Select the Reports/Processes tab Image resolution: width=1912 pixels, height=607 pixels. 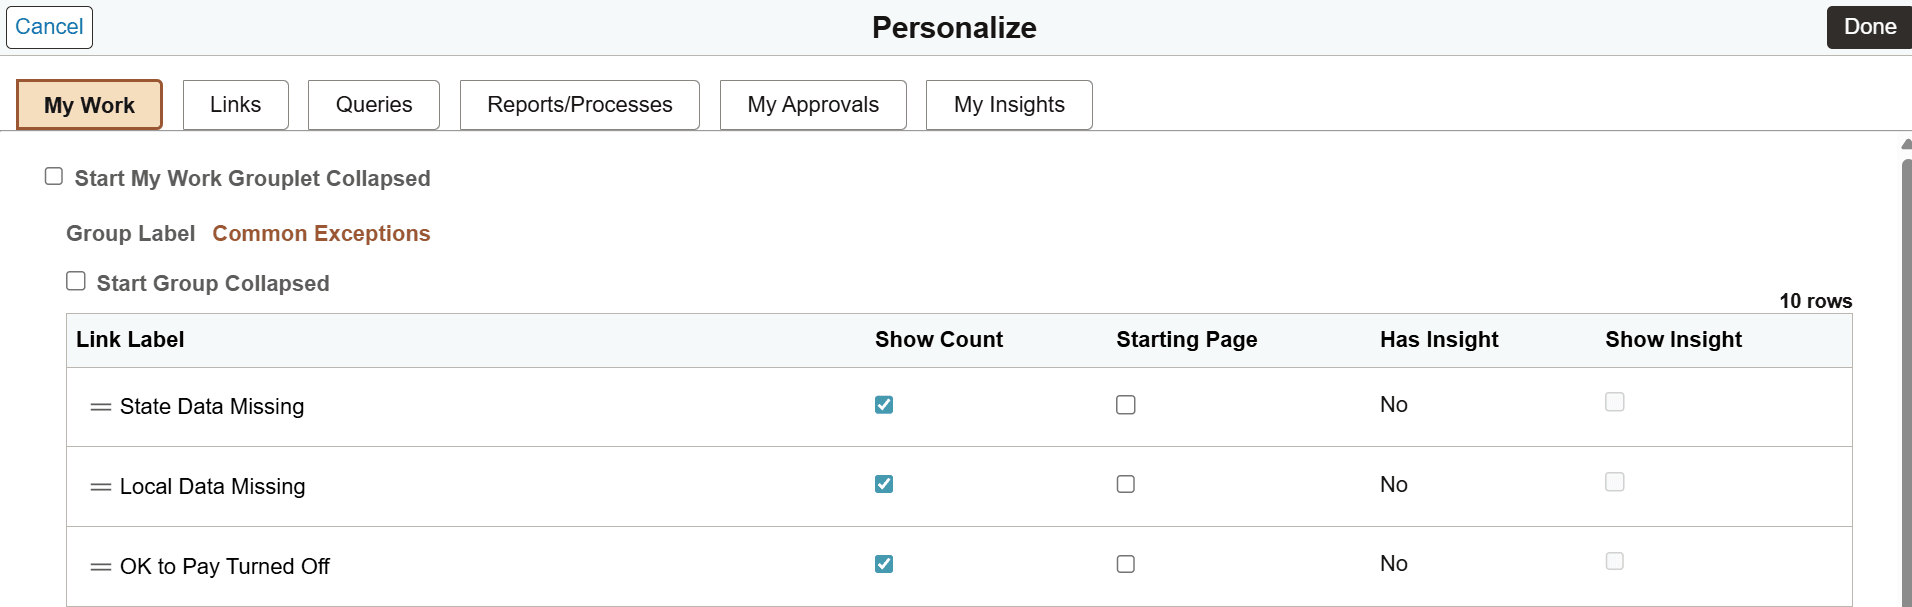[x=580, y=105]
